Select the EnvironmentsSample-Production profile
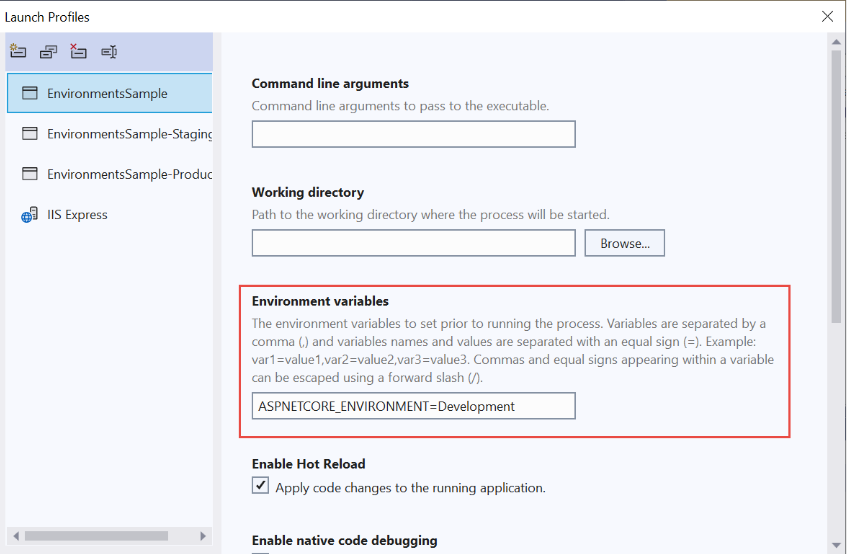 pyautogui.click(x=109, y=174)
